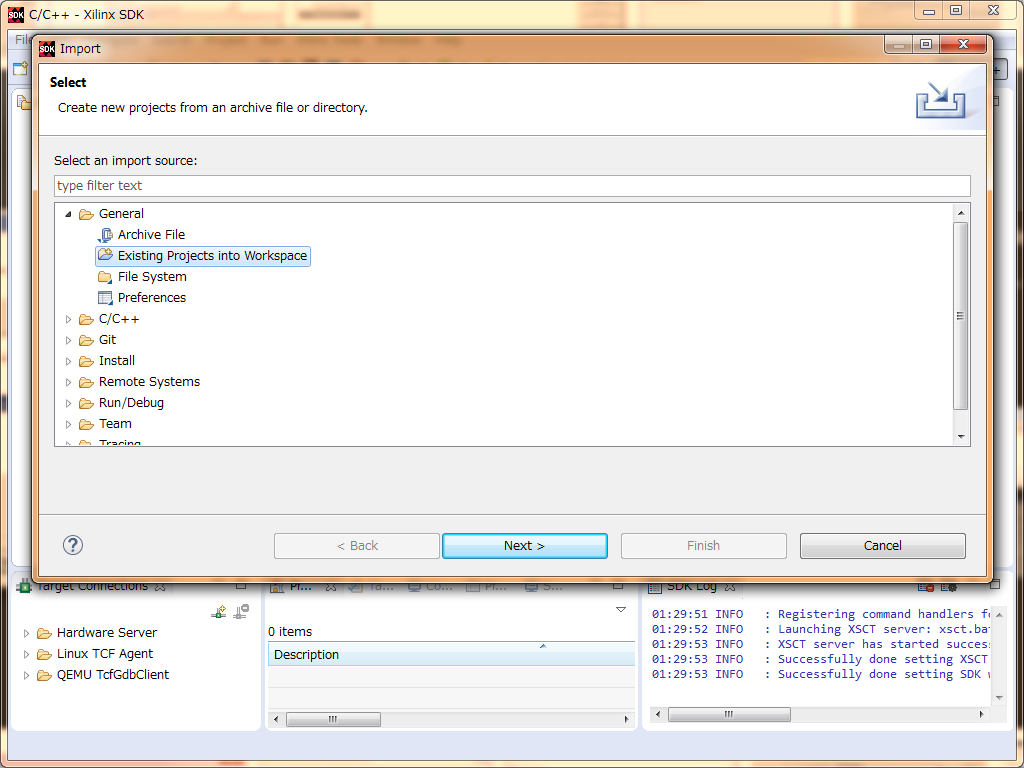
Task: Click the Description column header
Action: point(451,654)
